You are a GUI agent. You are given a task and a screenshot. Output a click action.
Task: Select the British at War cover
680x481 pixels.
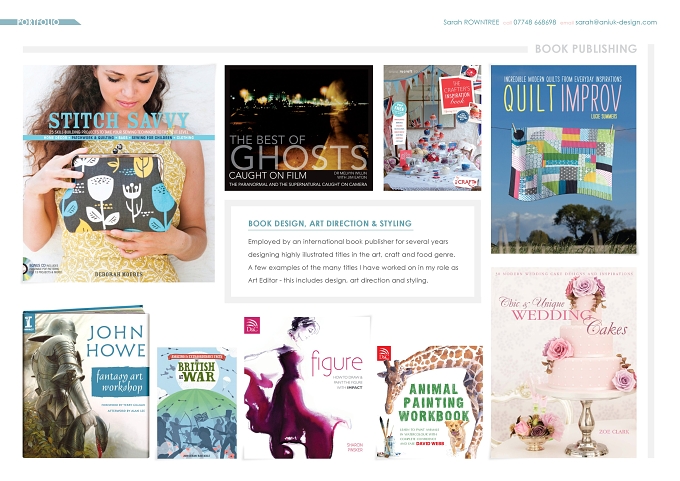click(x=197, y=403)
